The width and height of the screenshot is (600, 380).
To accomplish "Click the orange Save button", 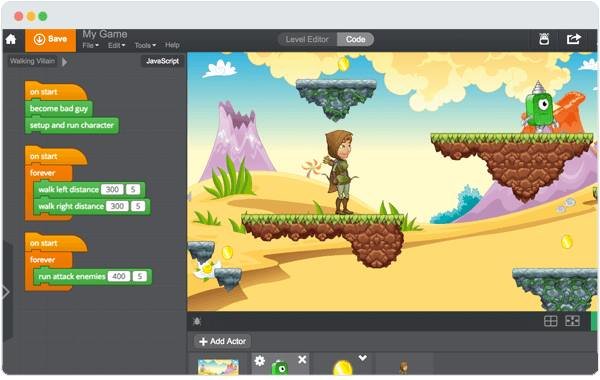I will [51, 40].
